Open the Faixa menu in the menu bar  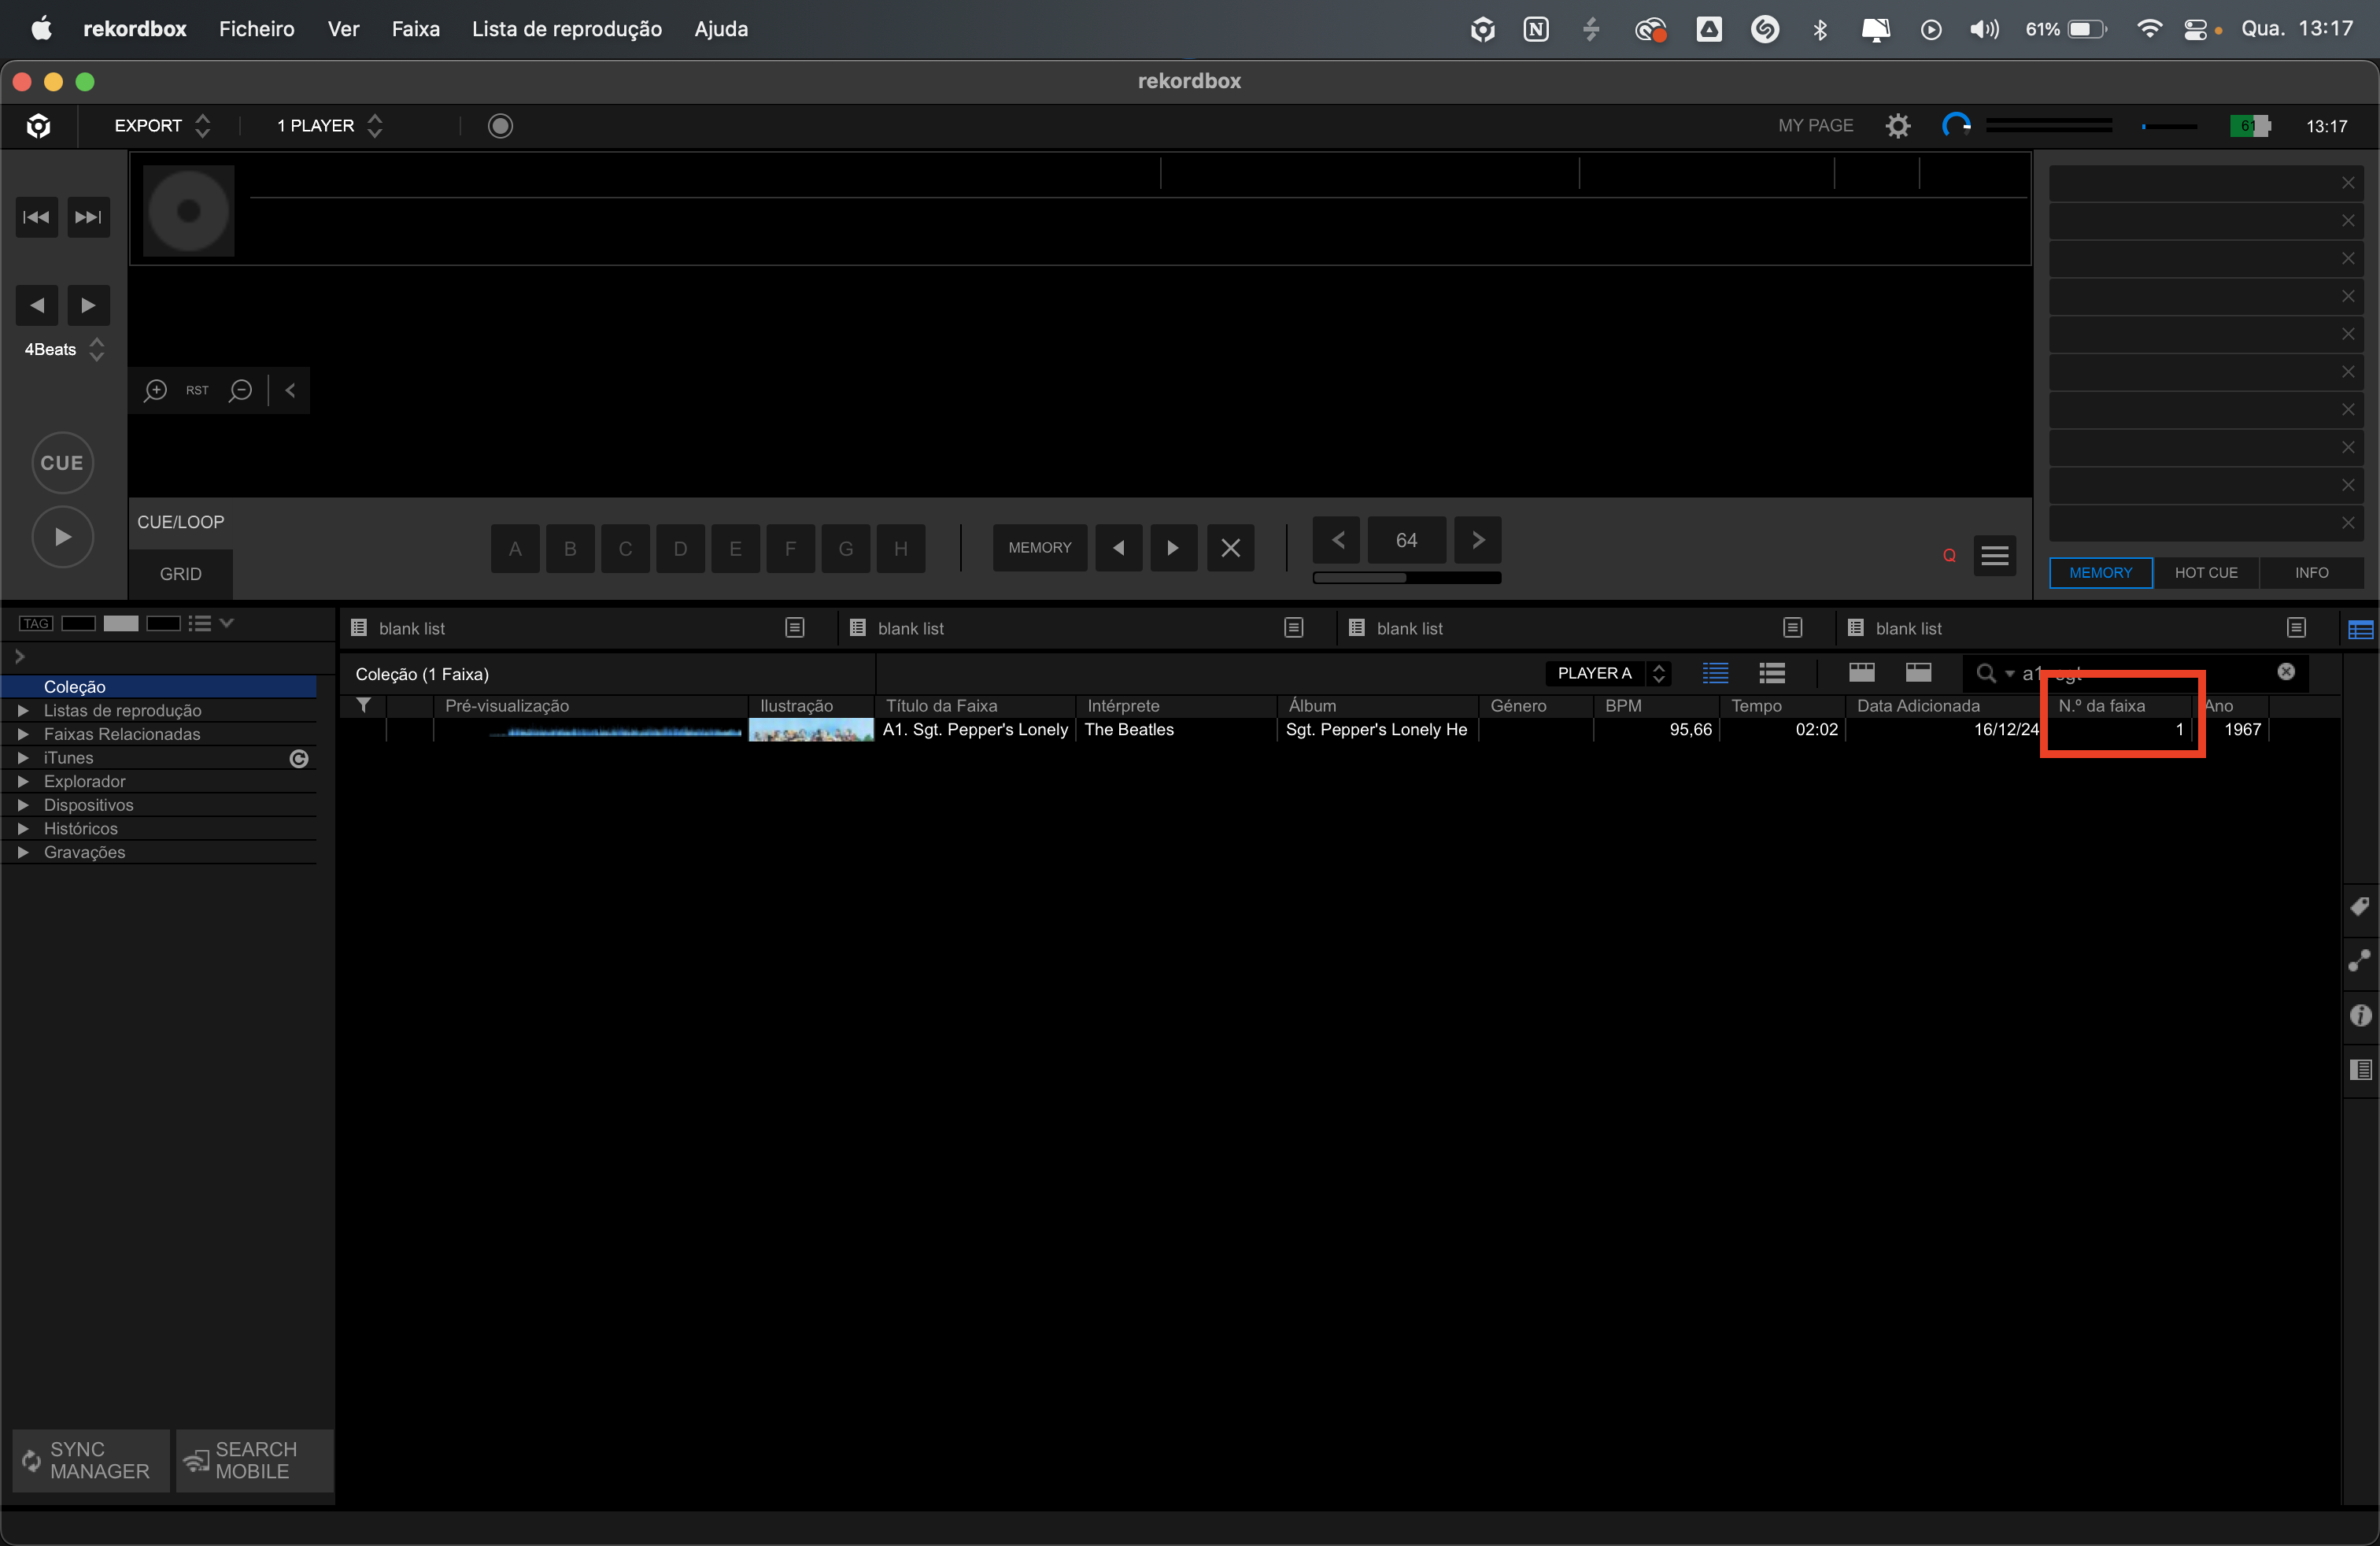click(x=415, y=29)
